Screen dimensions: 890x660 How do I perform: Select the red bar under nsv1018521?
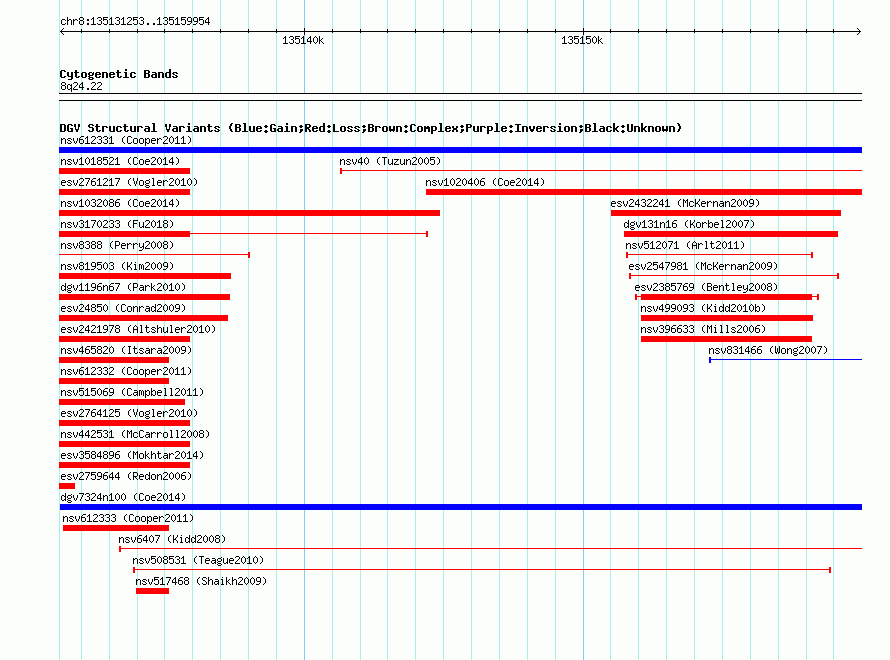click(x=124, y=171)
